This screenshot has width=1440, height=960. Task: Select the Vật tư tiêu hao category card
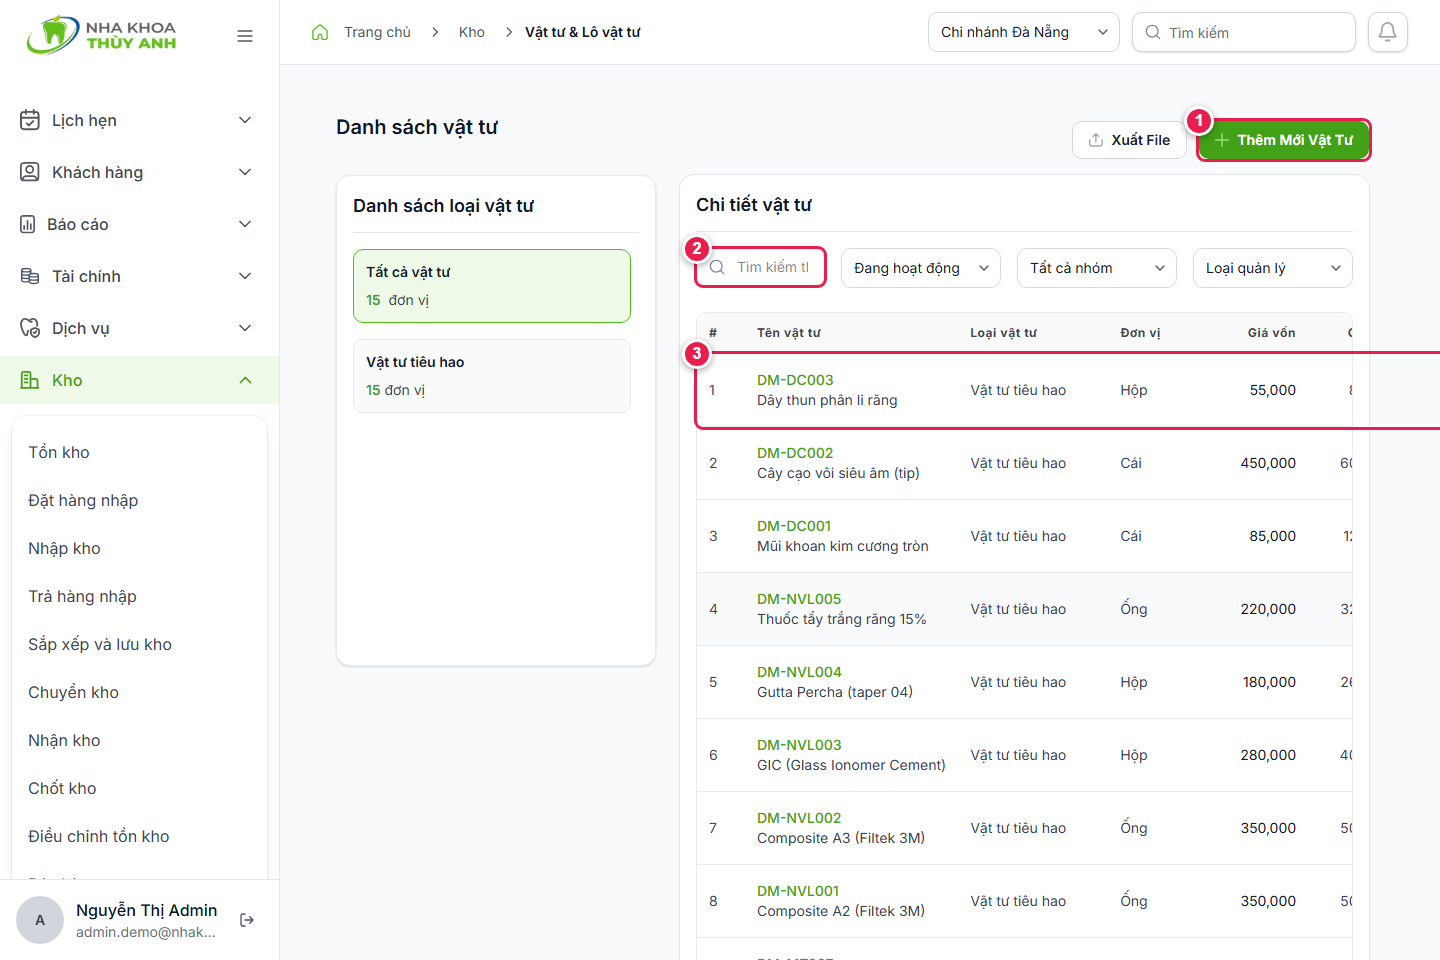coord(492,376)
